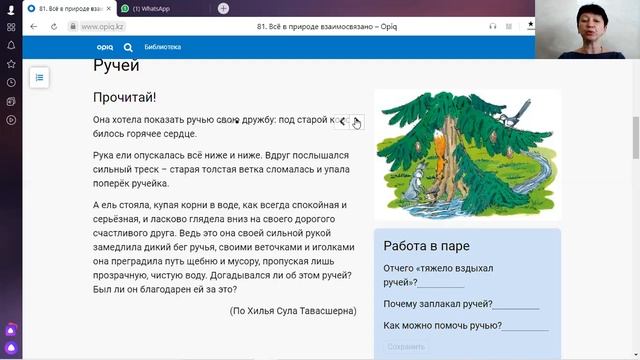This screenshot has height=360, width=640.
Task: Click paragraph starting 'Рука ели опускалась'
Action: (x=221, y=169)
